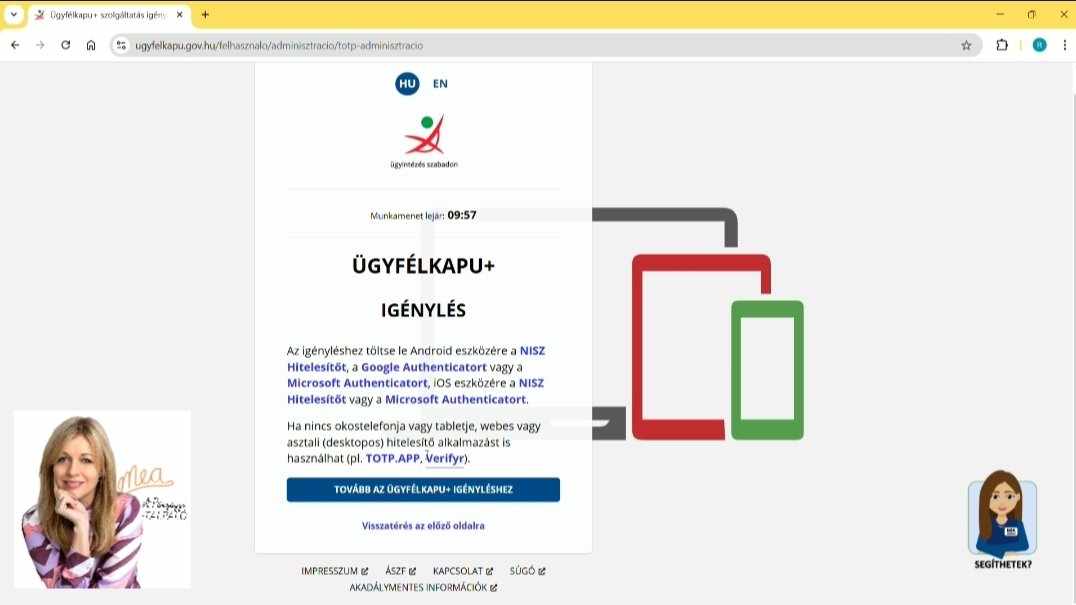
Task: Open the ÁSZF footer link
Action: (401, 571)
